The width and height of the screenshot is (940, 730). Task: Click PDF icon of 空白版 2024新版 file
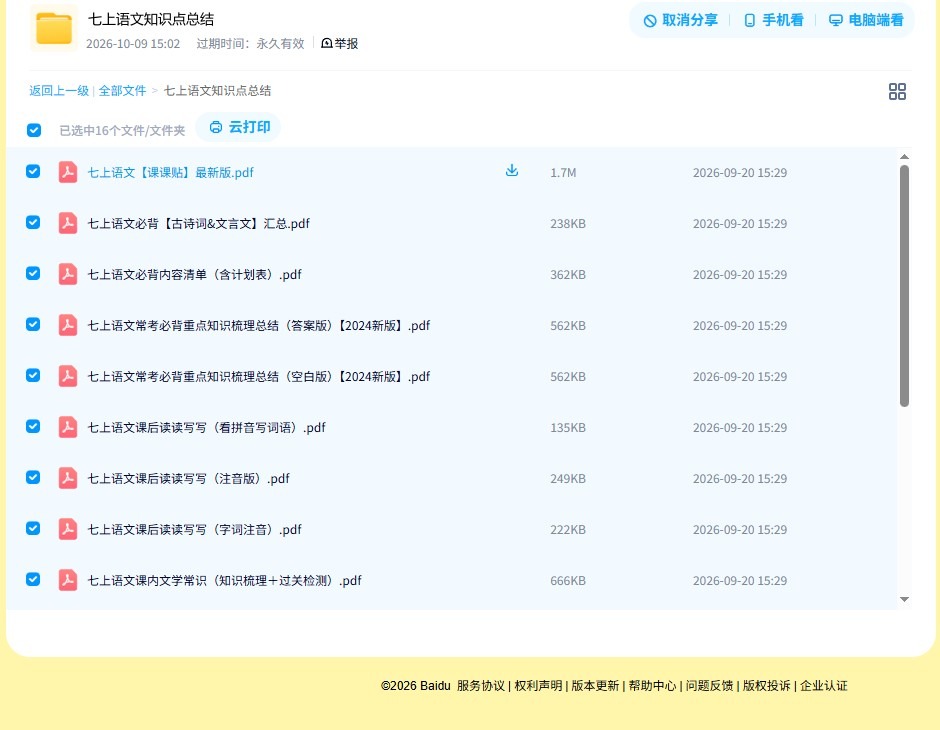67,376
